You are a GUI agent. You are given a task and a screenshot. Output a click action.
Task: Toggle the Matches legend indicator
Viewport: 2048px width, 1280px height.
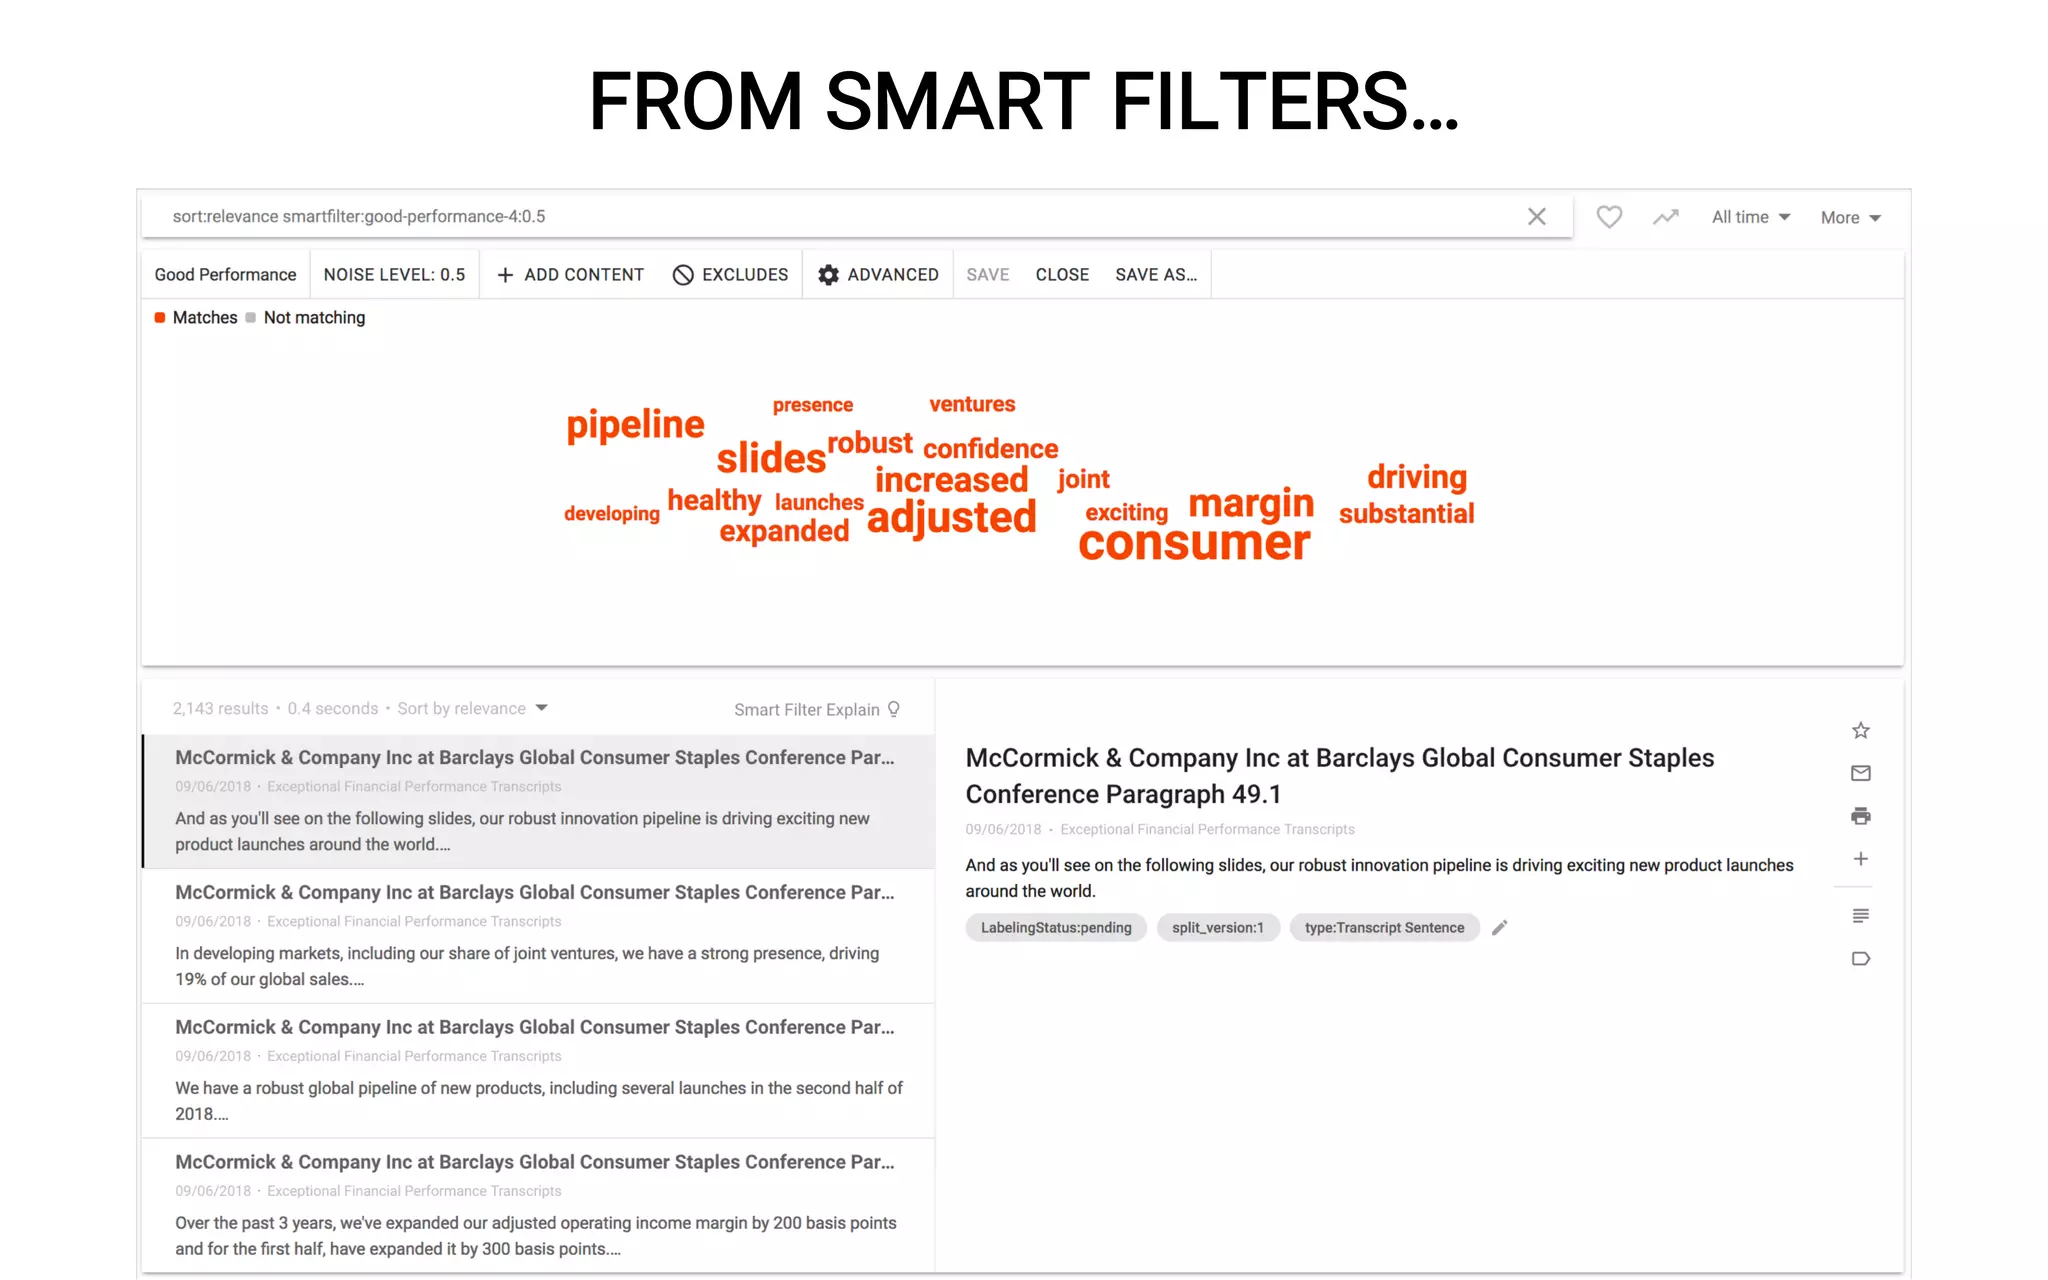(160, 317)
